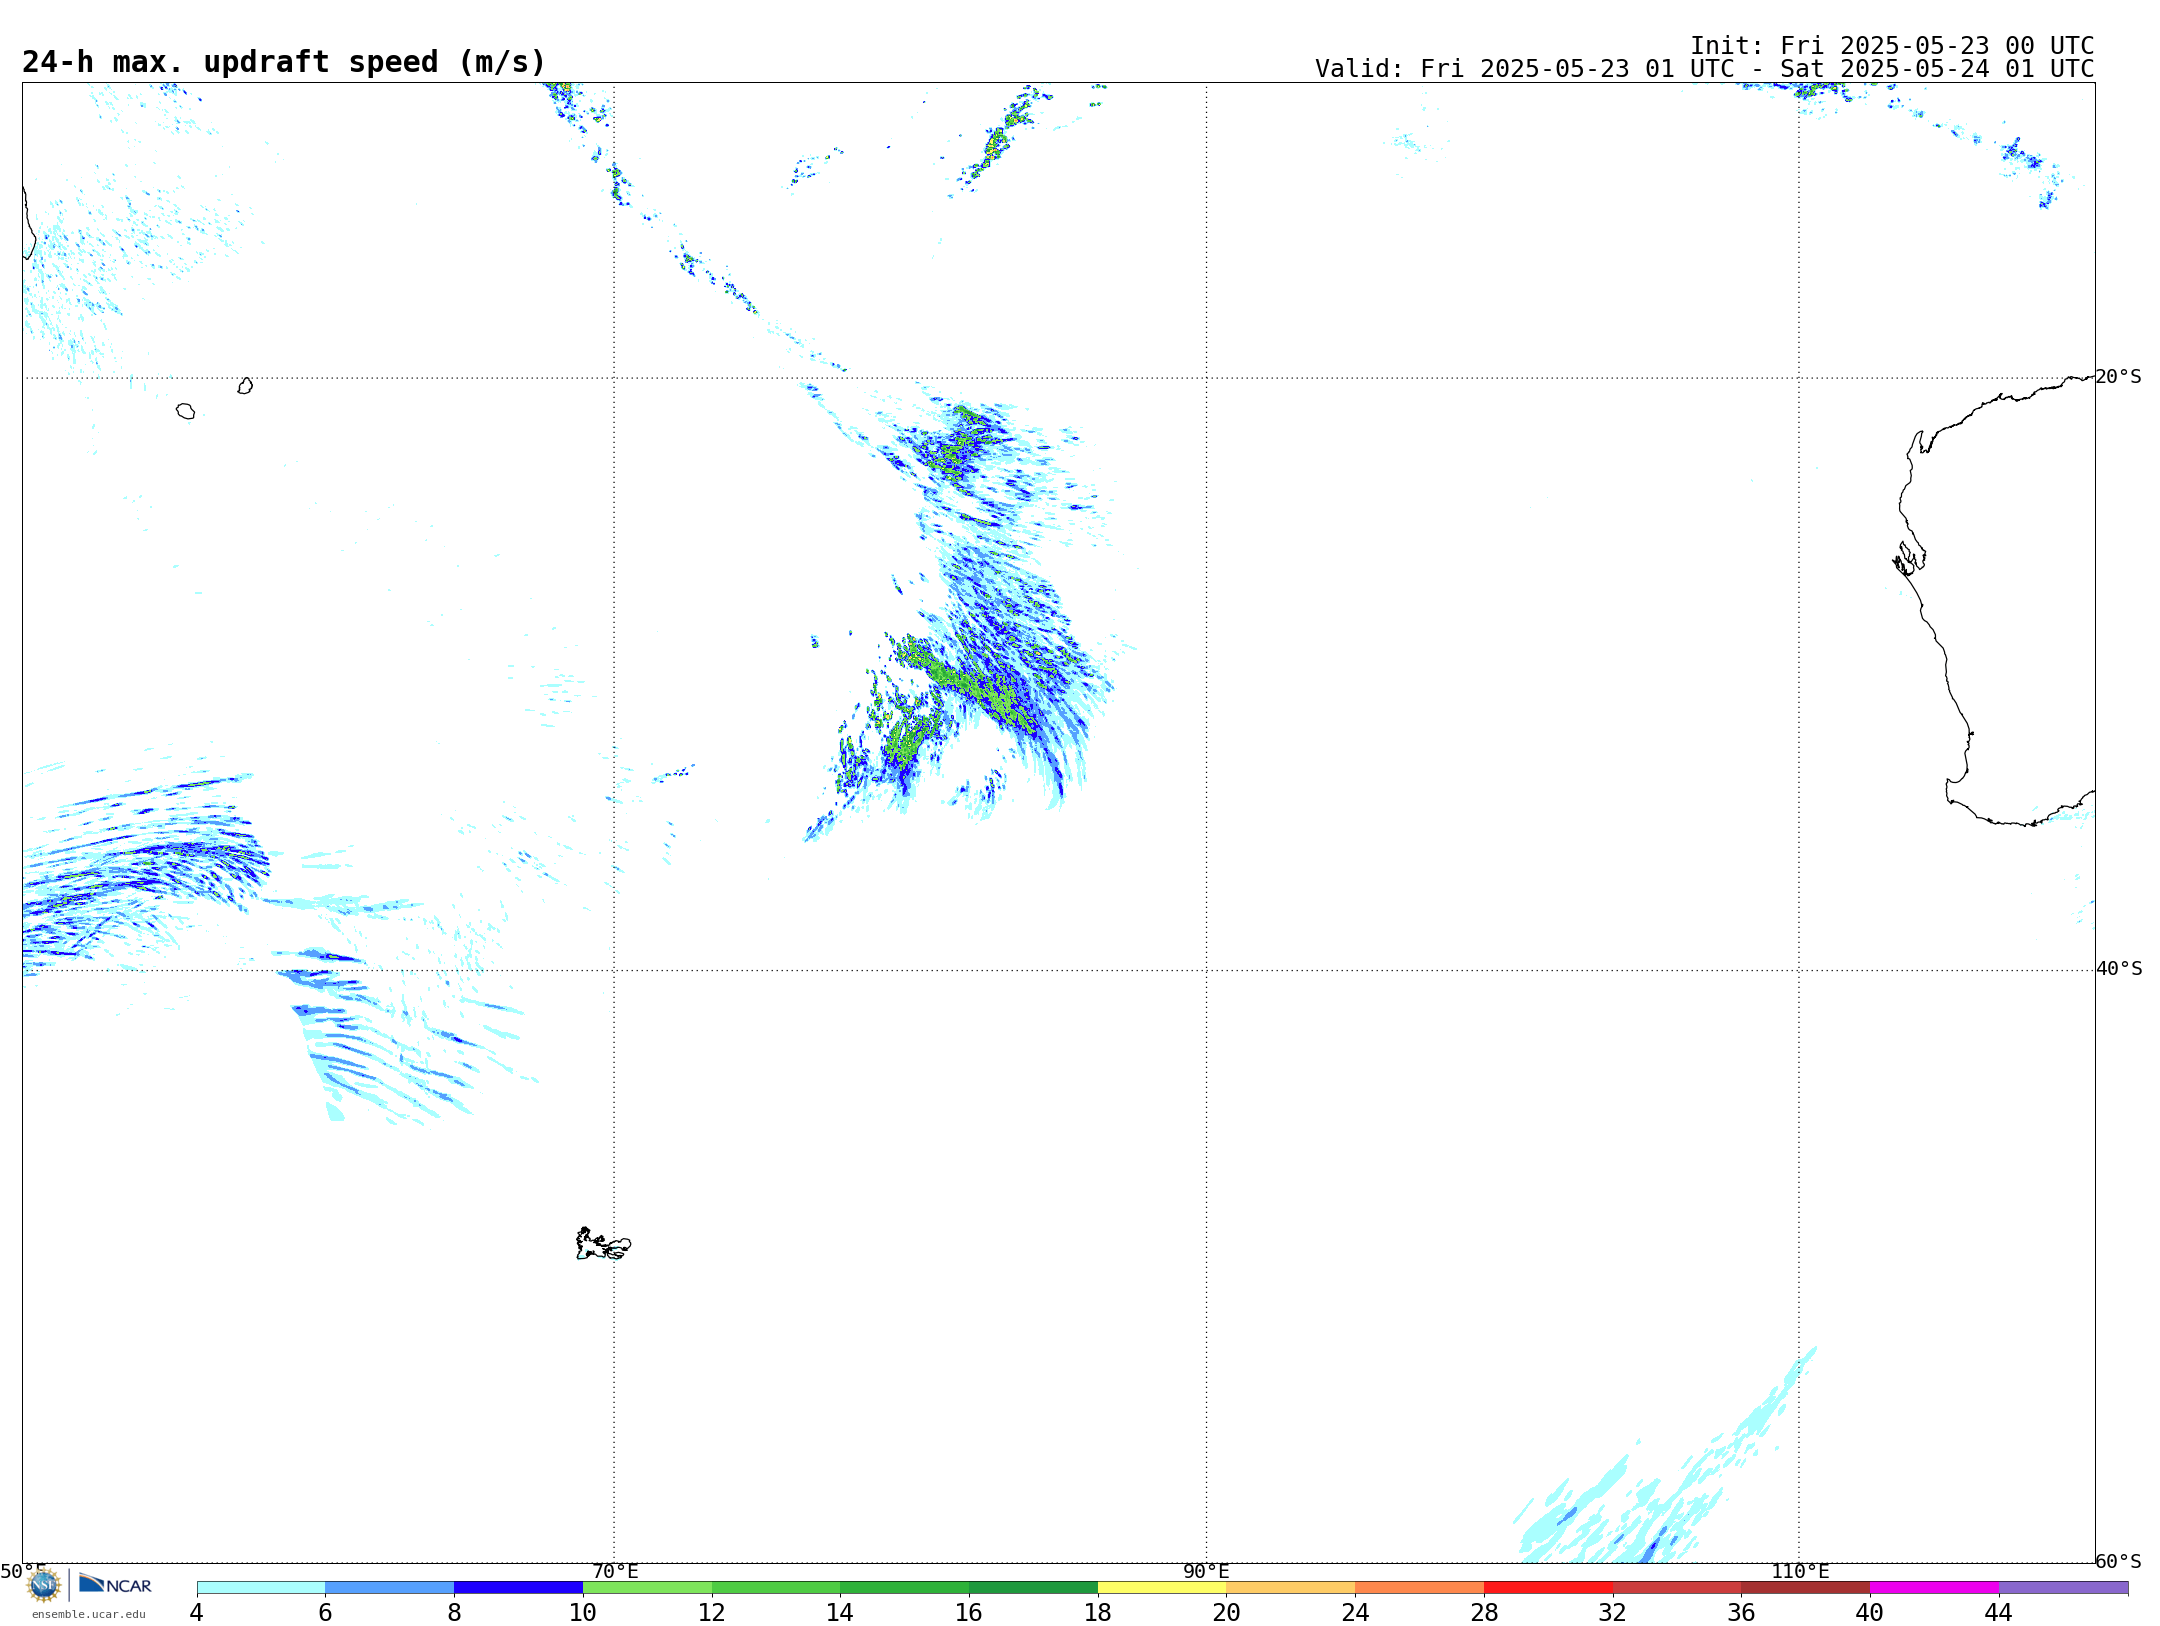Click the 40°S latitude label
Viewport: 2160px width, 1626px height.
(x=2119, y=968)
